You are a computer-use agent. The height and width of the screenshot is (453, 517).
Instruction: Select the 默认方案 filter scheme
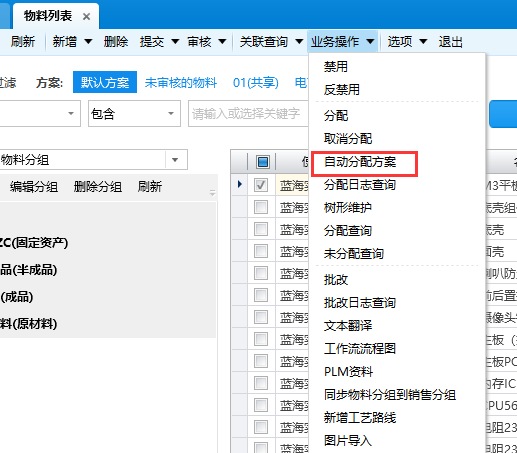pyautogui.click(x=105, y=82)
